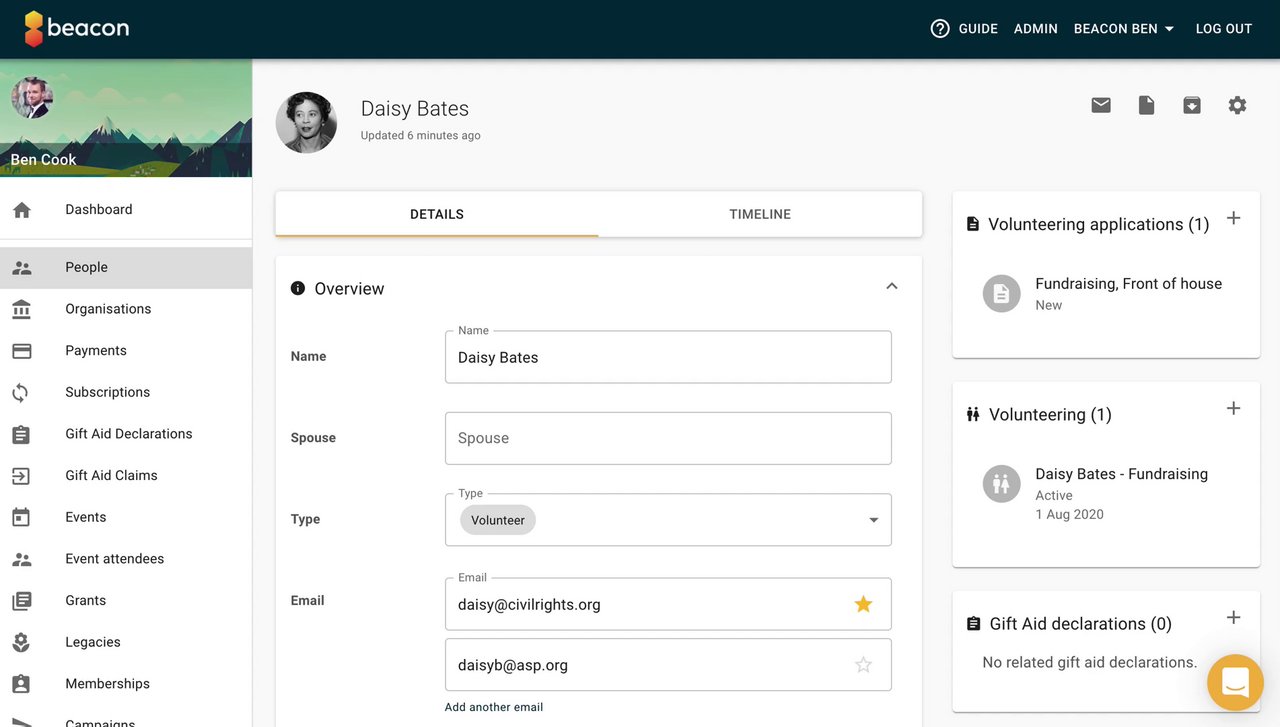Add a new Gift Aid declaration

[1233, 618]
